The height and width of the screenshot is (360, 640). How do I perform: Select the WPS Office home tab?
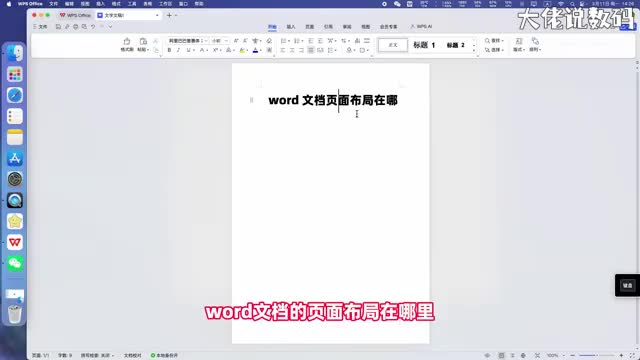pos(76,15)
